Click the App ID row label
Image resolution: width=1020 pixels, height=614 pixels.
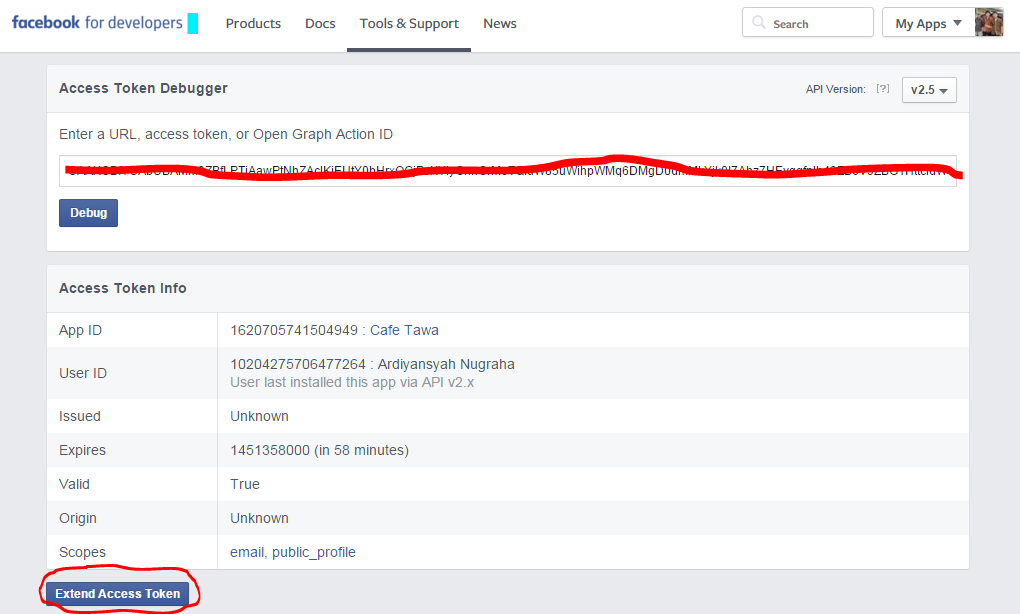[x=81, y=330]
